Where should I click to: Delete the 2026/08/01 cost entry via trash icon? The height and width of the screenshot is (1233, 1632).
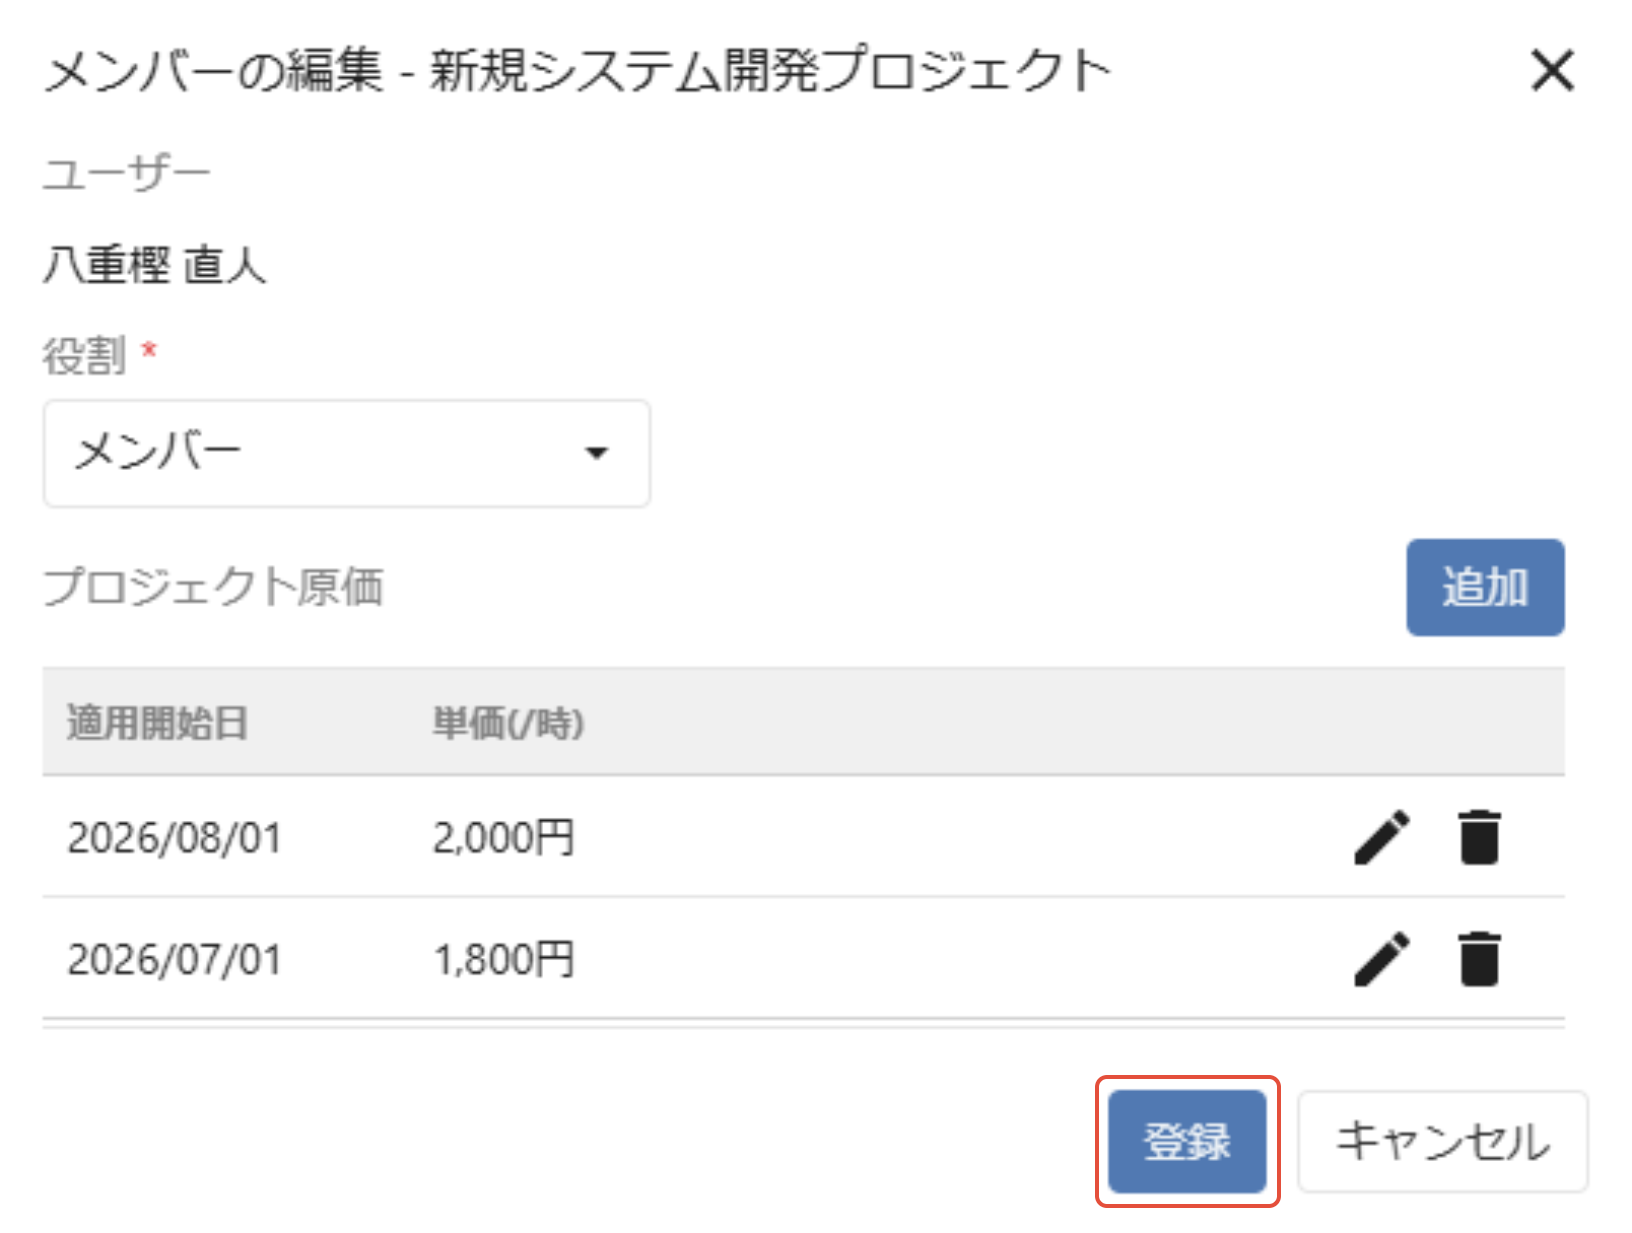point(1479,837)
